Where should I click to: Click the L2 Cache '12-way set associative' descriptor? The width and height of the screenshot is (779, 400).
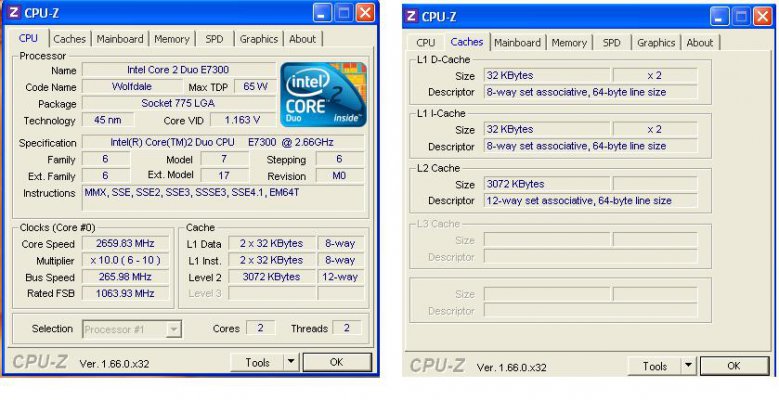click(590, 201)
